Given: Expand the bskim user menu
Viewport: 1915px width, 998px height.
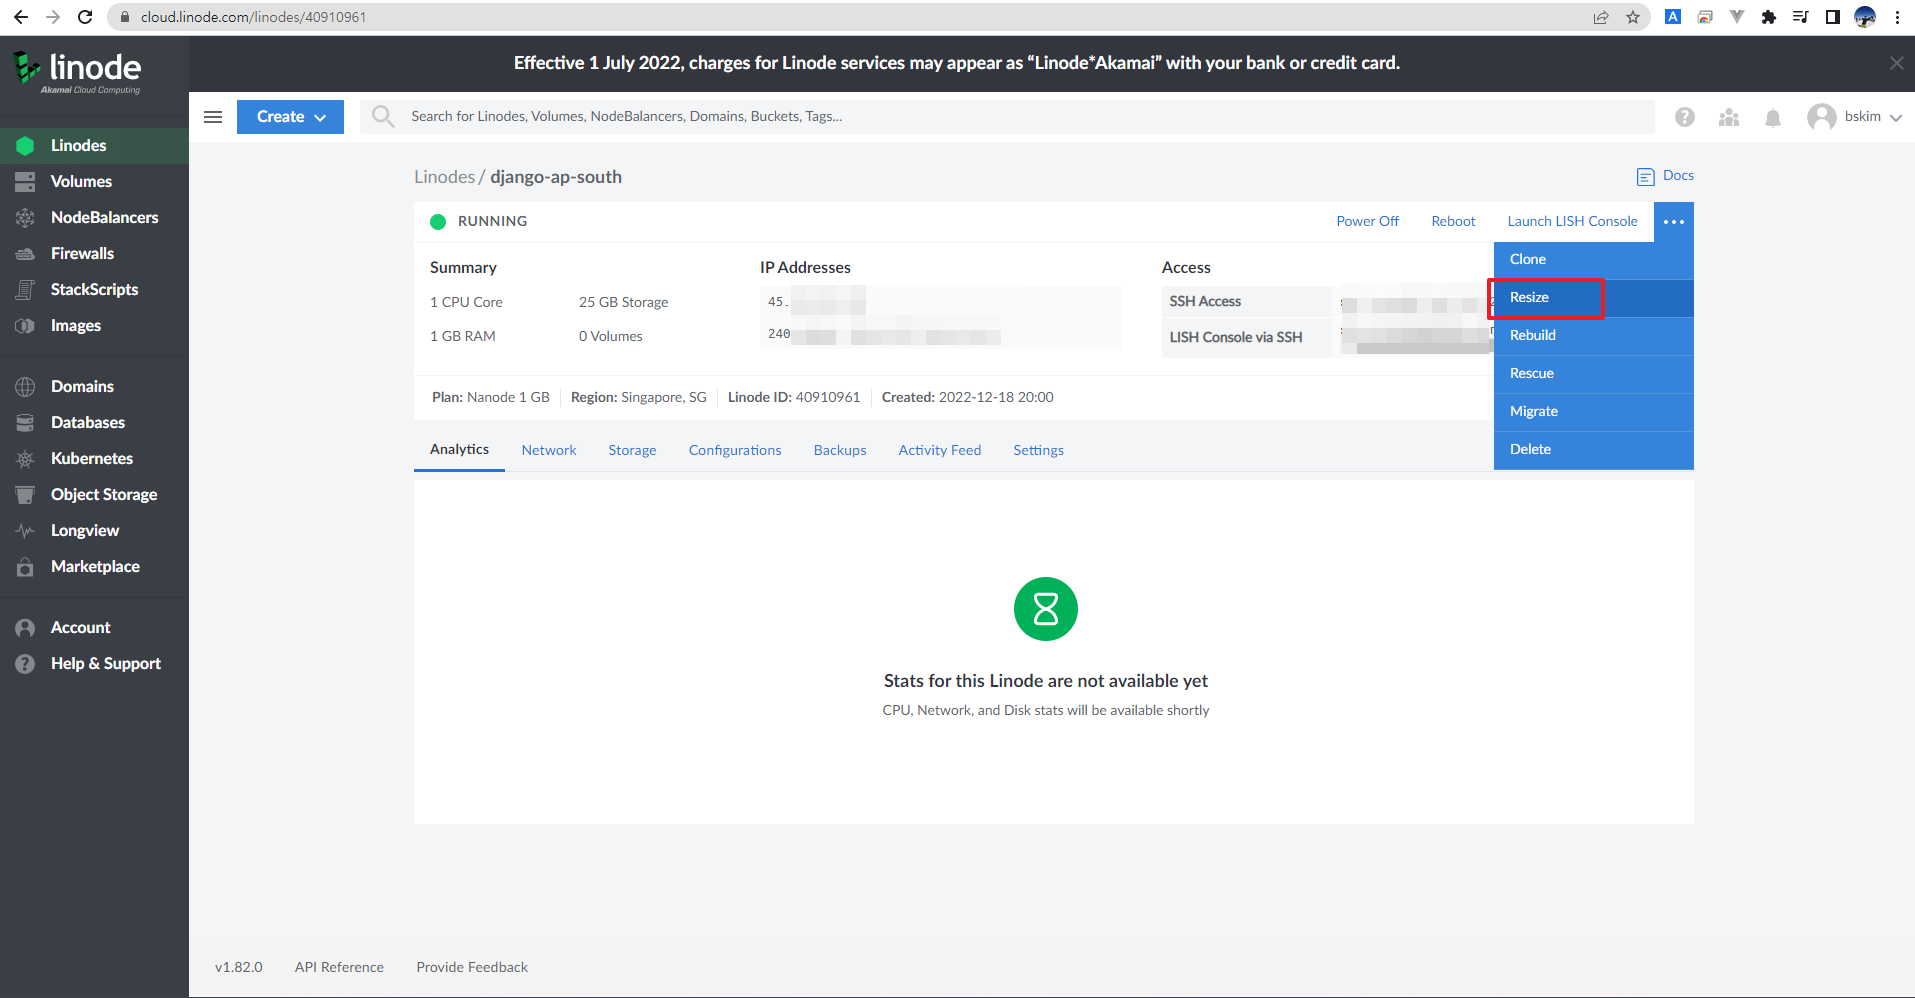Looking at the screenshot, I should [1855, 117].
